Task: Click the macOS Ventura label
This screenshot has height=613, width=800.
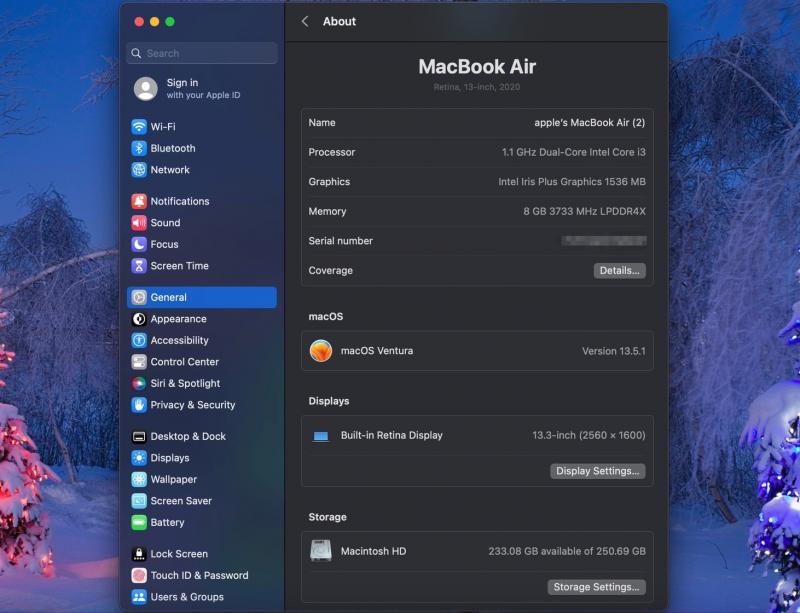Action: click(x=377, y=351)
